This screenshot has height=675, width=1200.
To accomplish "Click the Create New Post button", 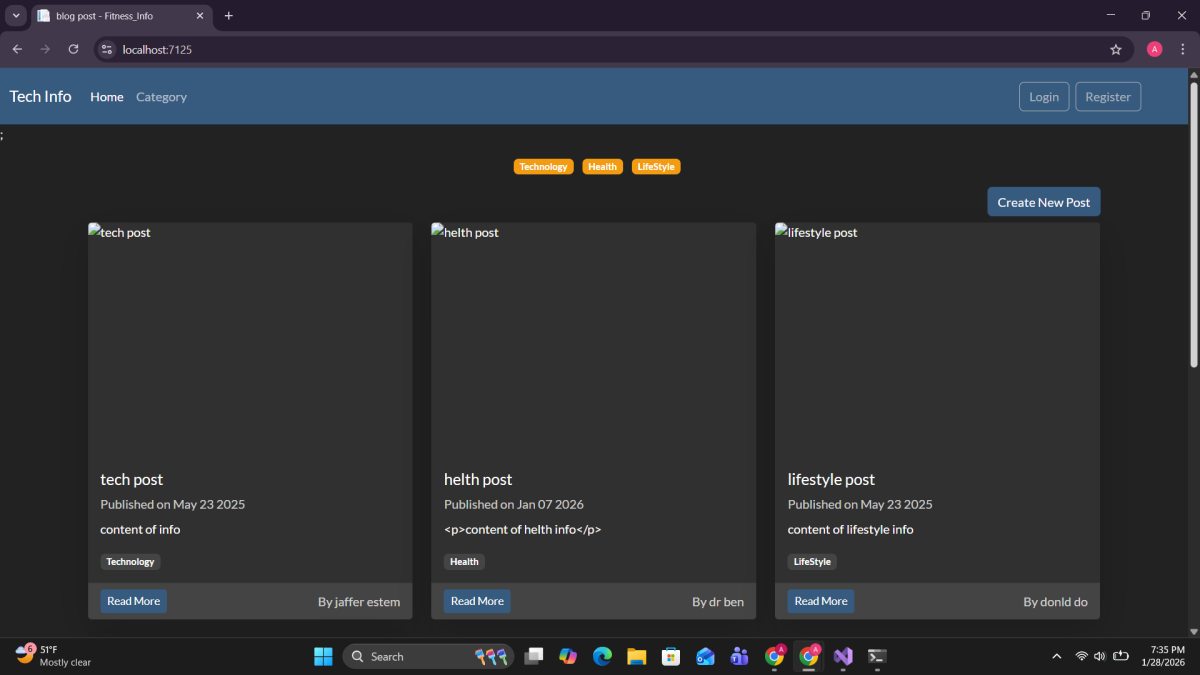I will tap(1043, 202).
